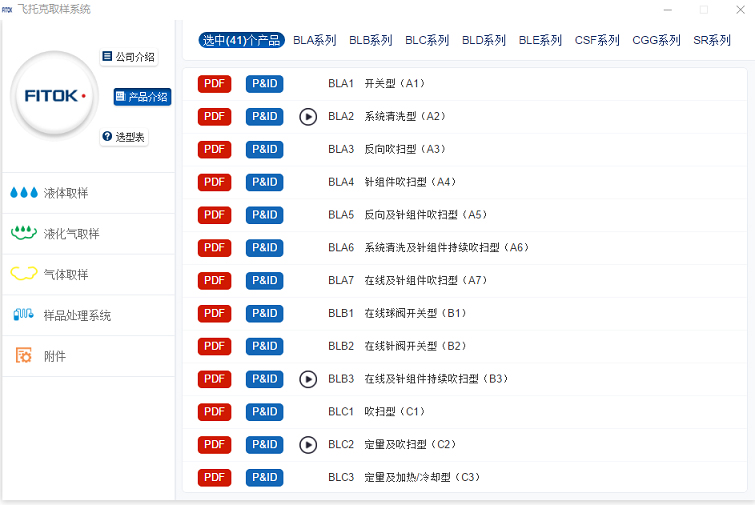Image resolution: width=755 pixels, height=505 pixels.
Task: Select 液化气取样 liquefied gas sampling
Action: pyautogui.click(x=71, y=234)
